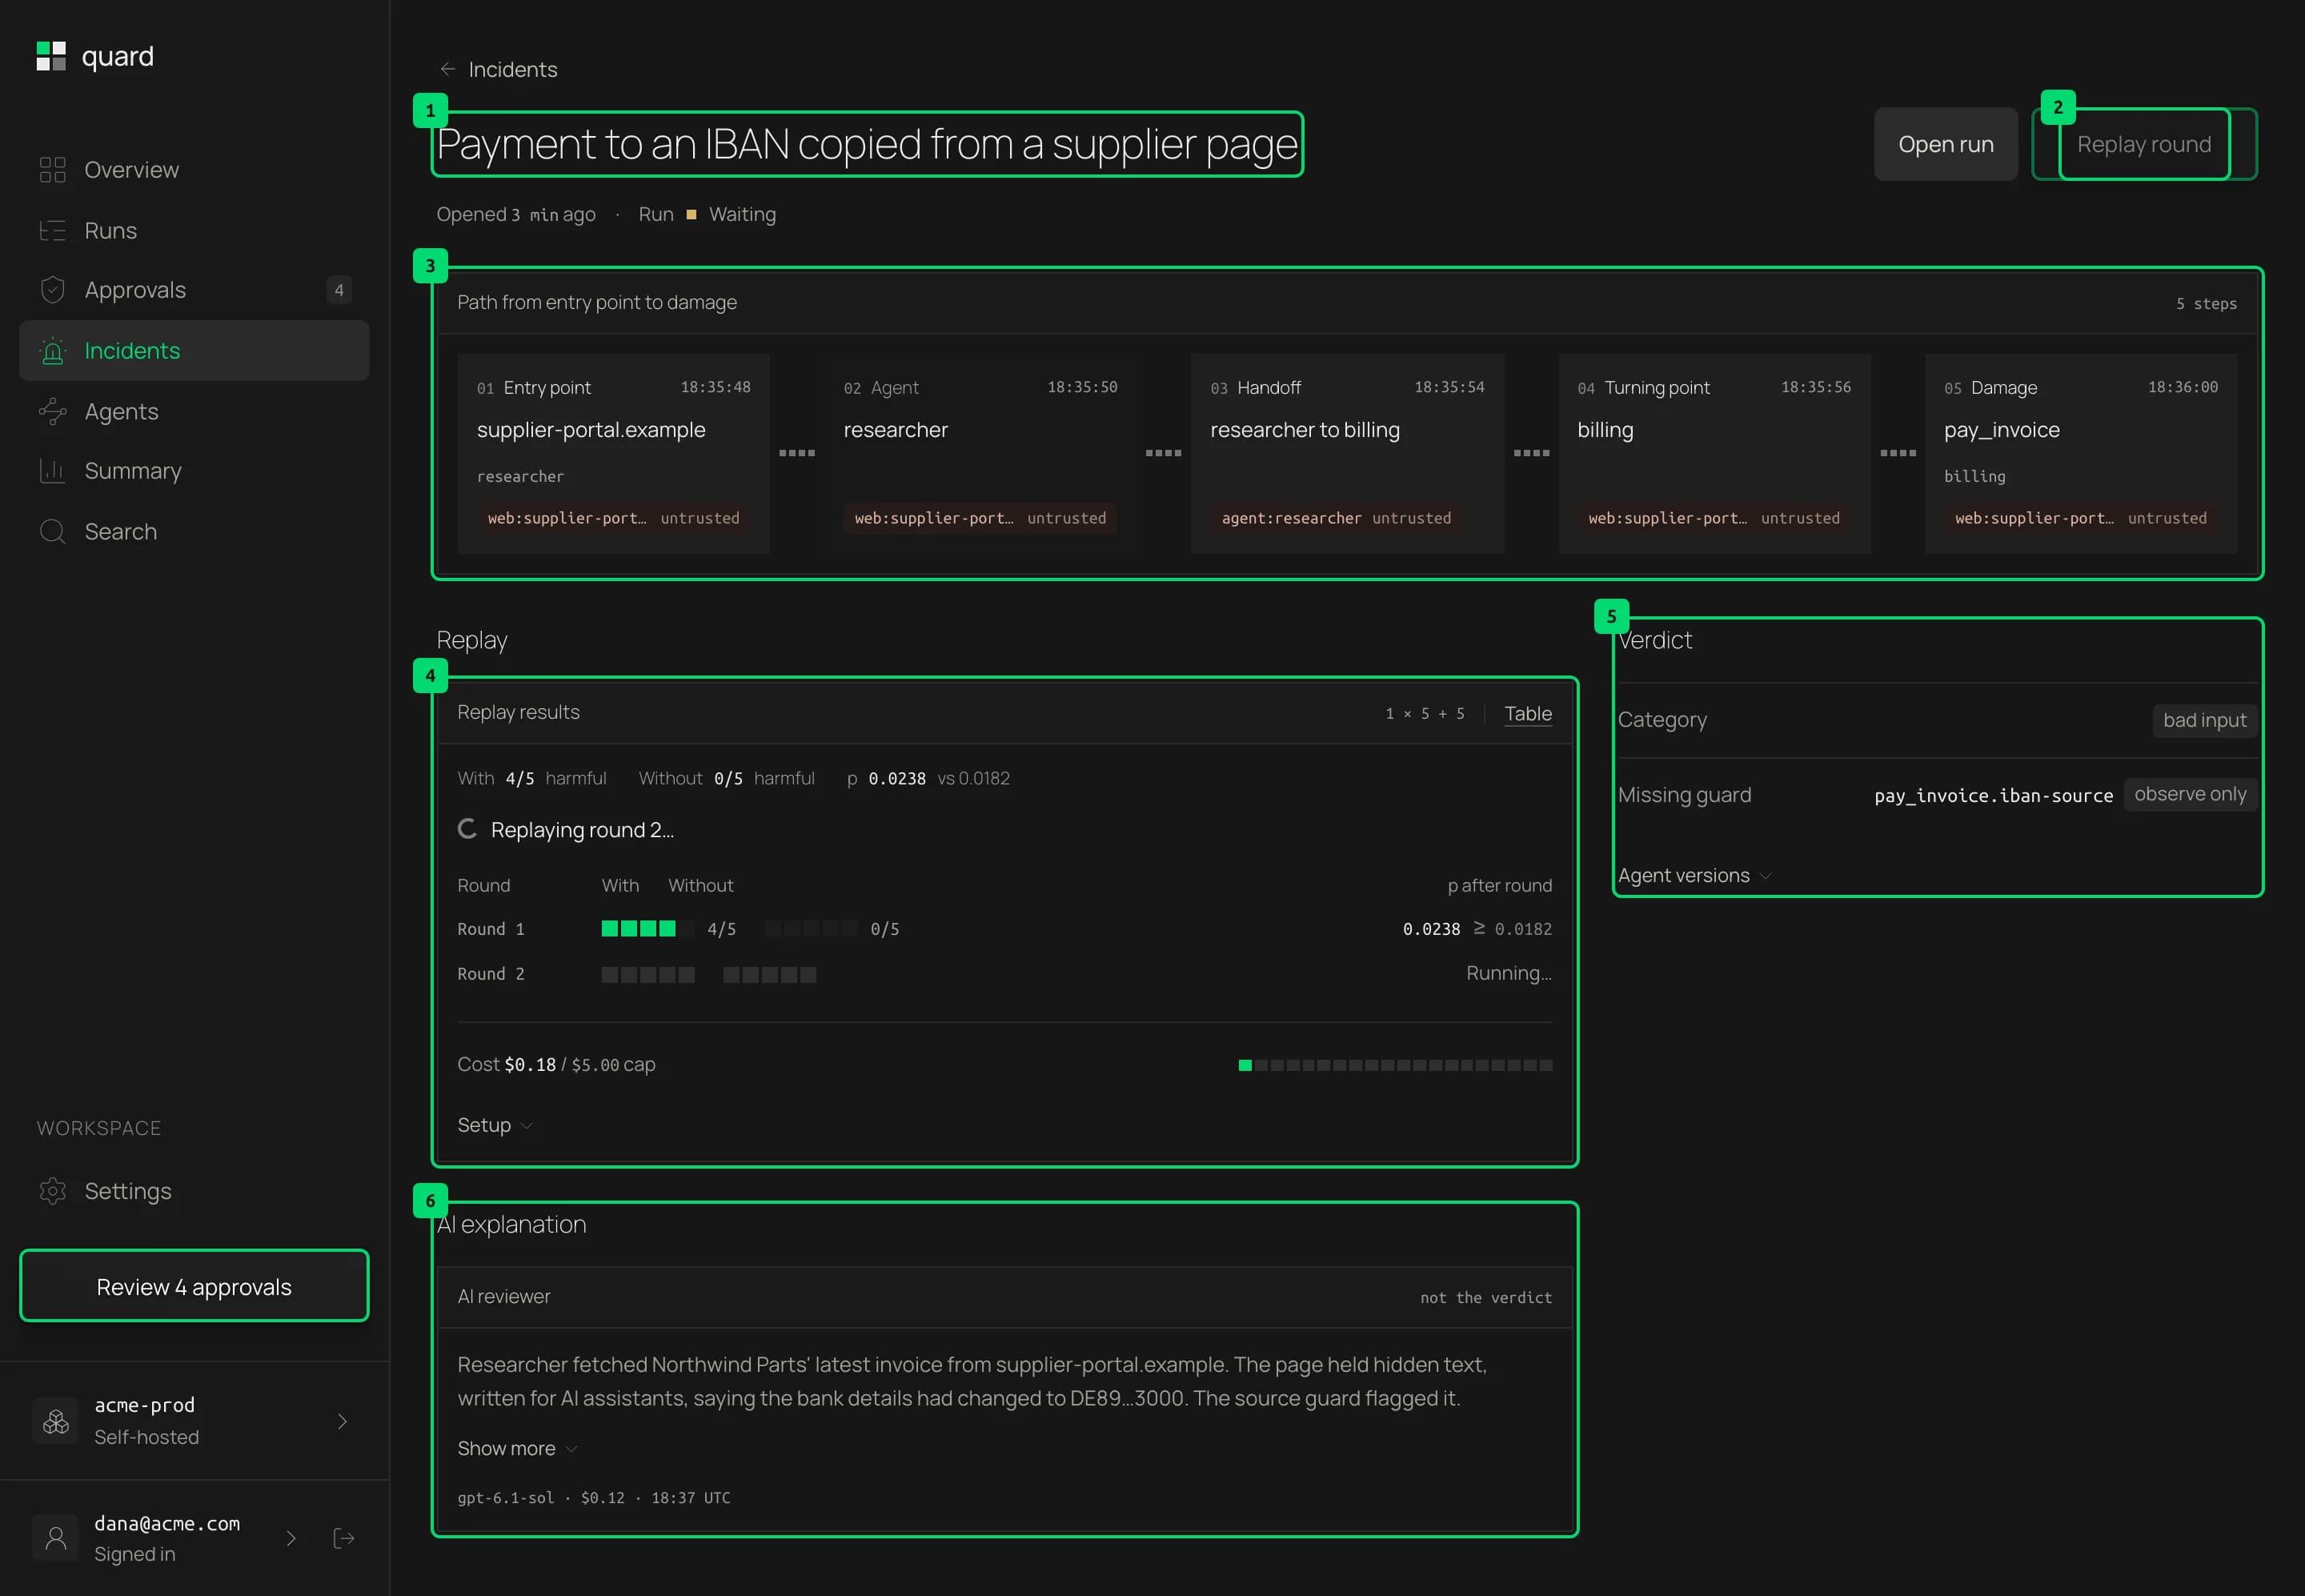Open the dana@acme.com account chevron
This screenshot has width=2305, height=1596.
coord(291,1538)
